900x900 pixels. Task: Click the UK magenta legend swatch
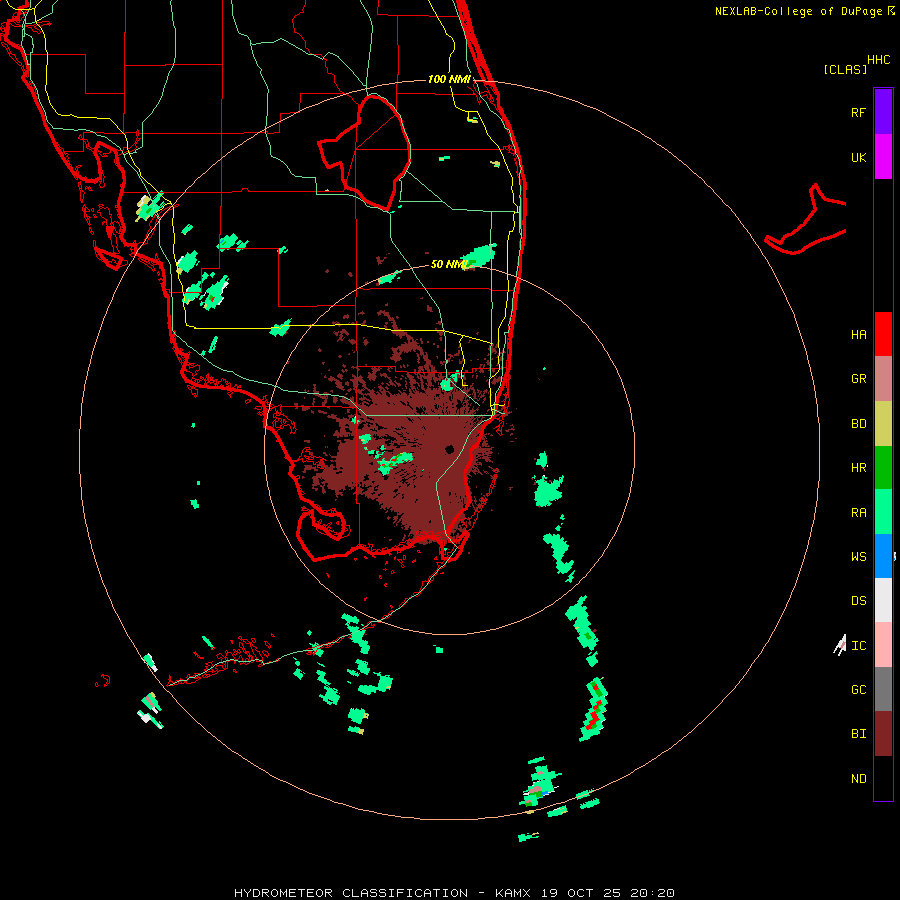pos(883,156)
